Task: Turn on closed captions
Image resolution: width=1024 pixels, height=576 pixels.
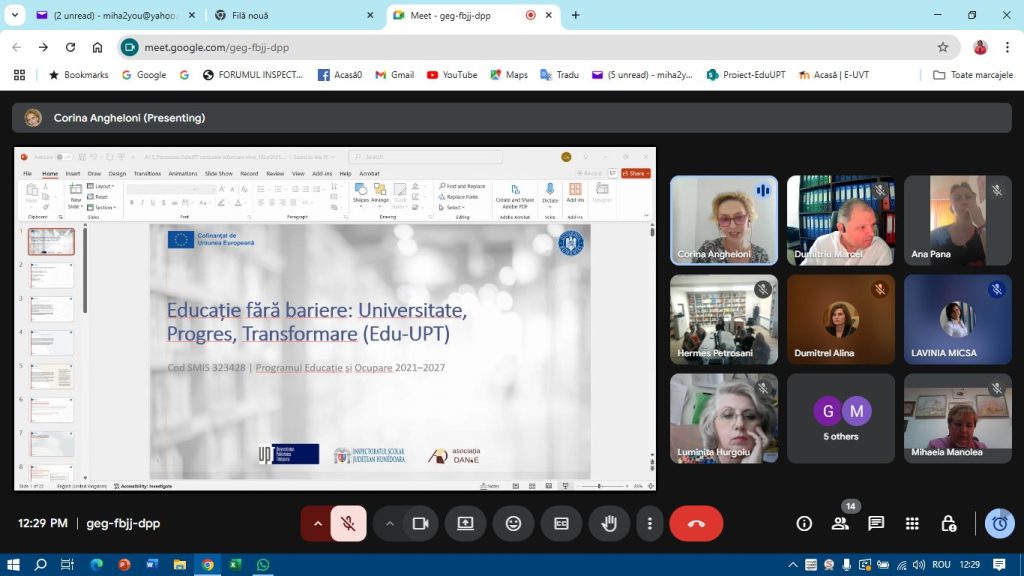Action: (561, 523)
